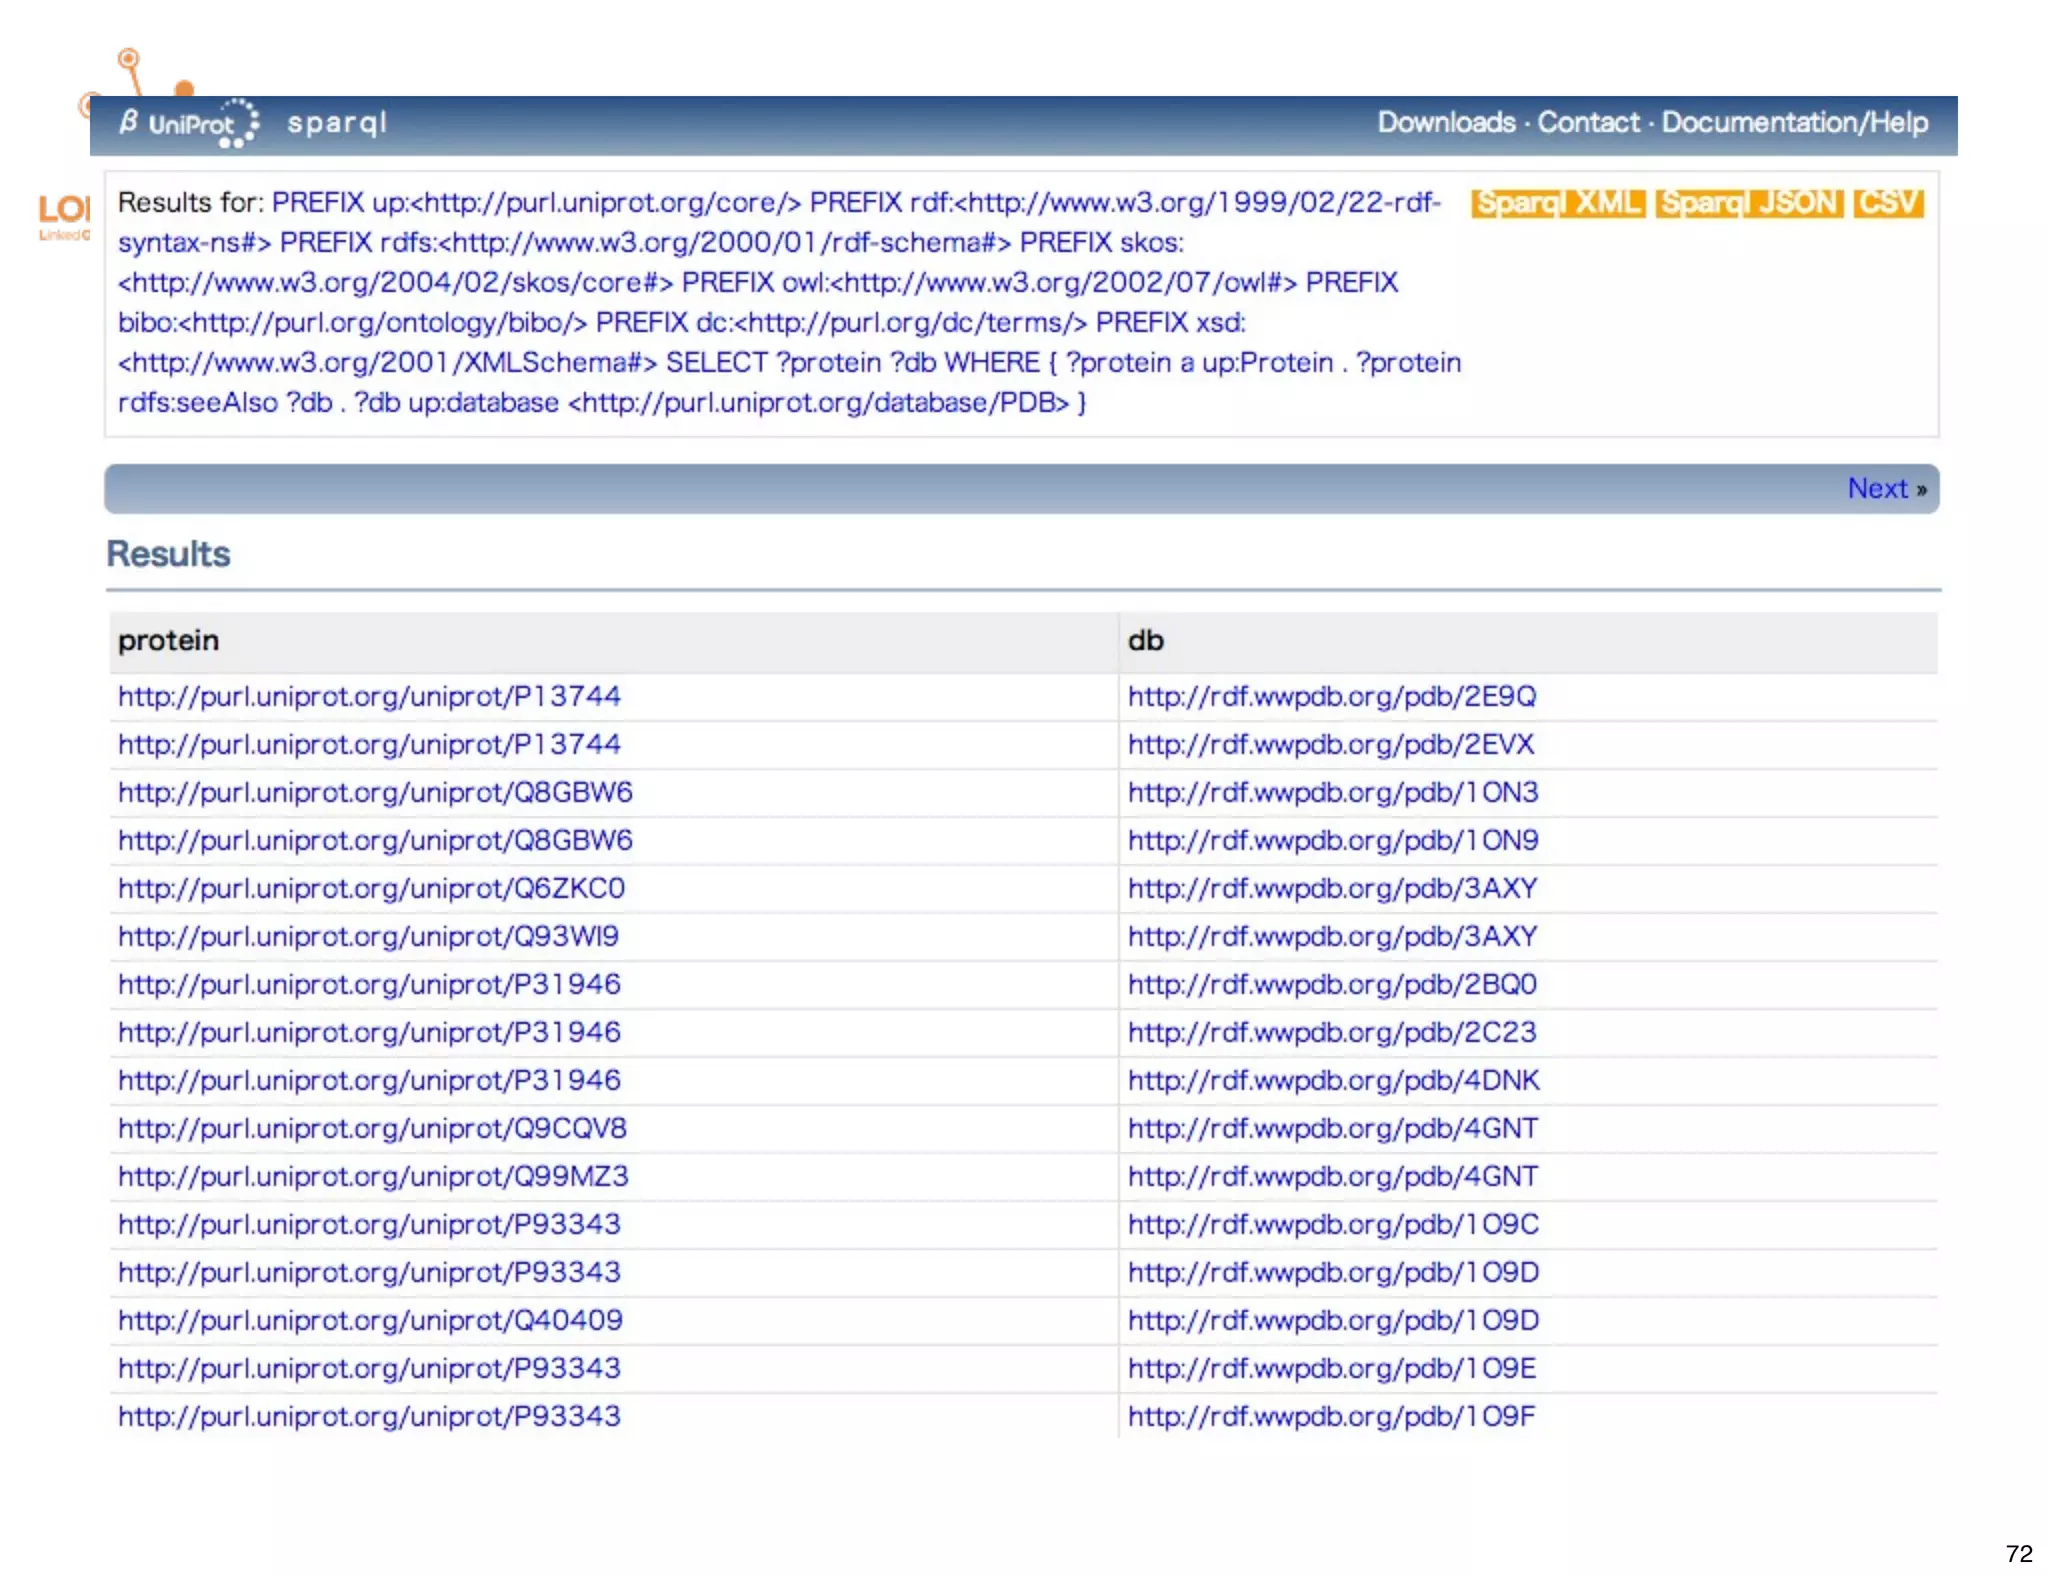
Task: Open the SPARQL query text link
Action: (780, 302)
